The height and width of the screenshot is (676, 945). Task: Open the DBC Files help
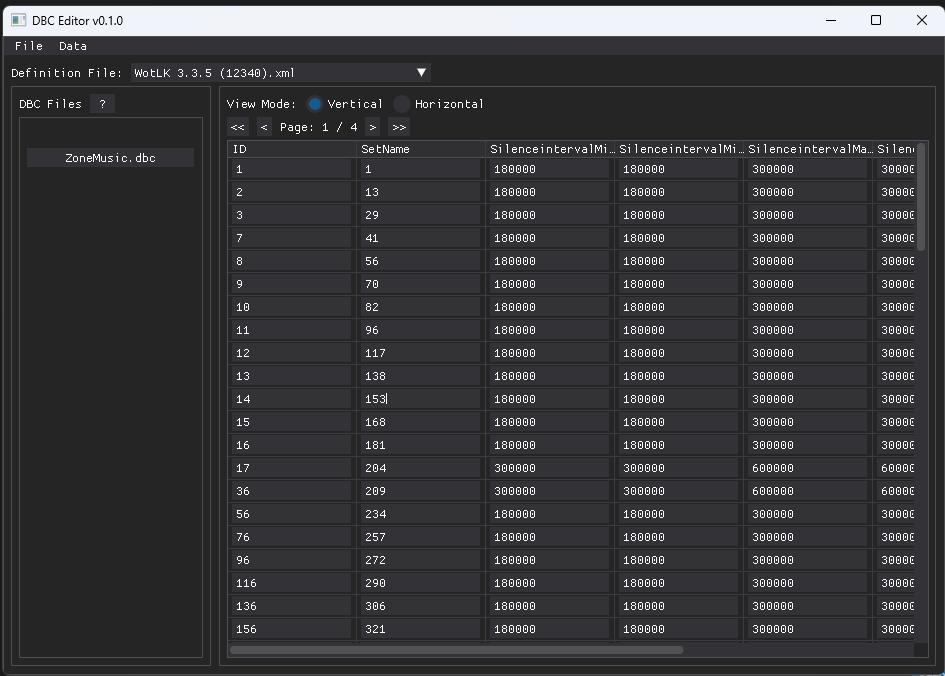click(x=102, y=103)
